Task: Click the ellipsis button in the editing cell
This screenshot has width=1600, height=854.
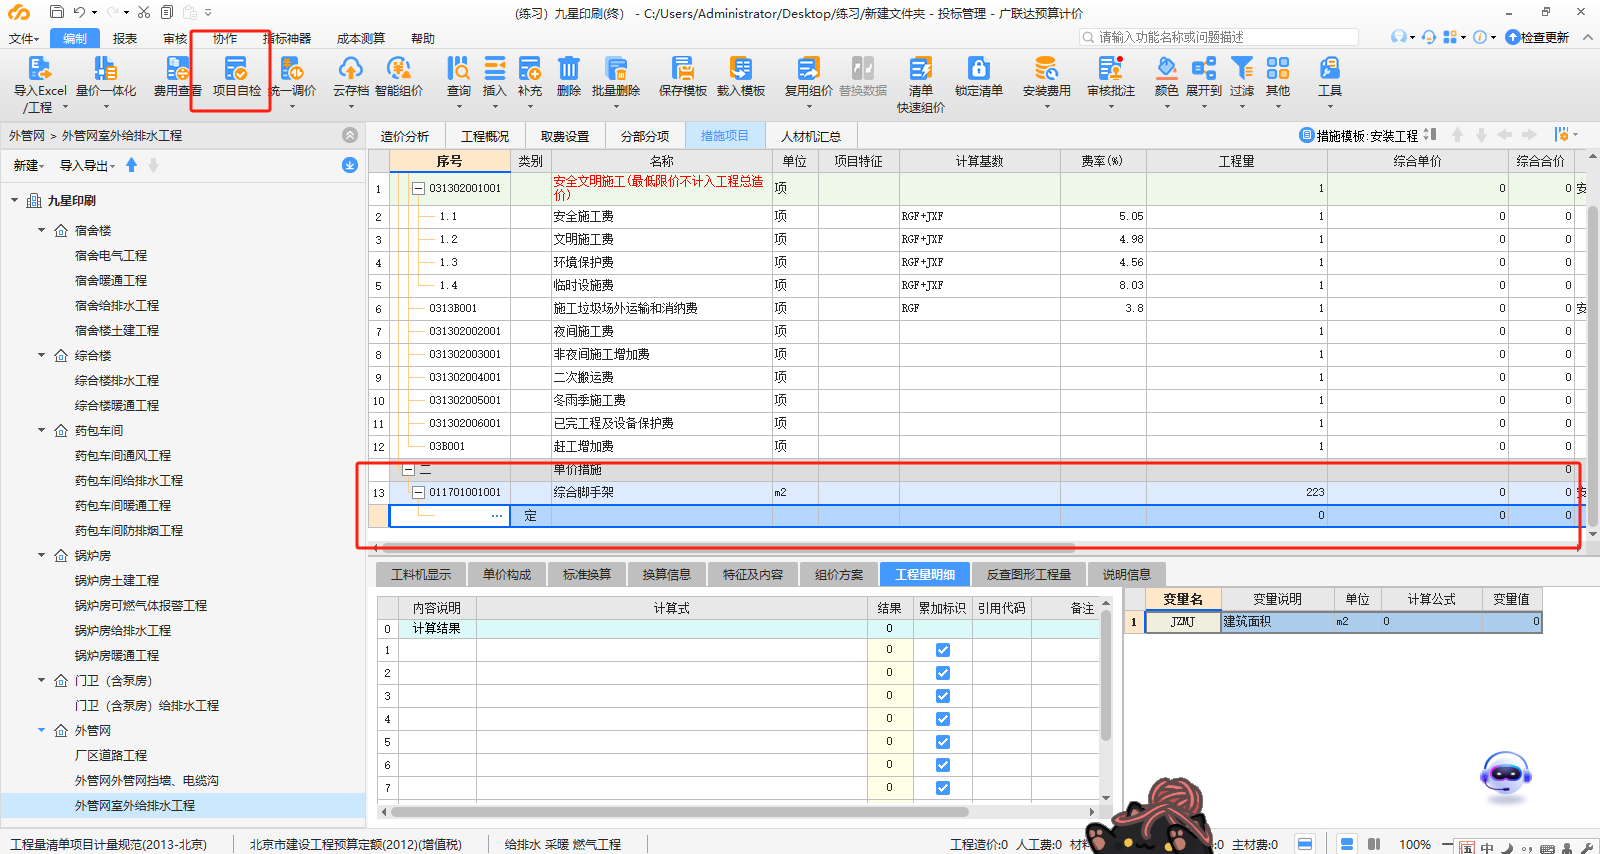Action: [x=497, y=516]
